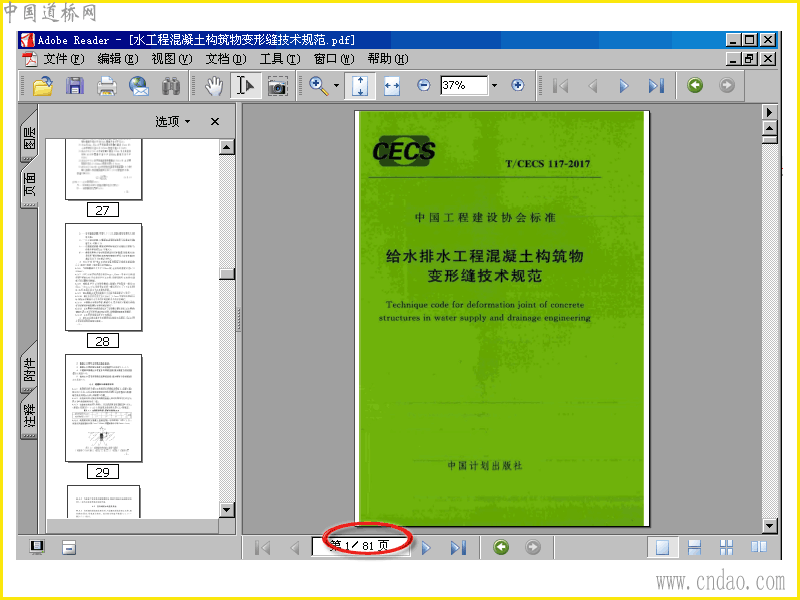The width and height of the screenshot is (800, 600).
Task: Open the 视图(V) menu
Action: pos(171,59)
